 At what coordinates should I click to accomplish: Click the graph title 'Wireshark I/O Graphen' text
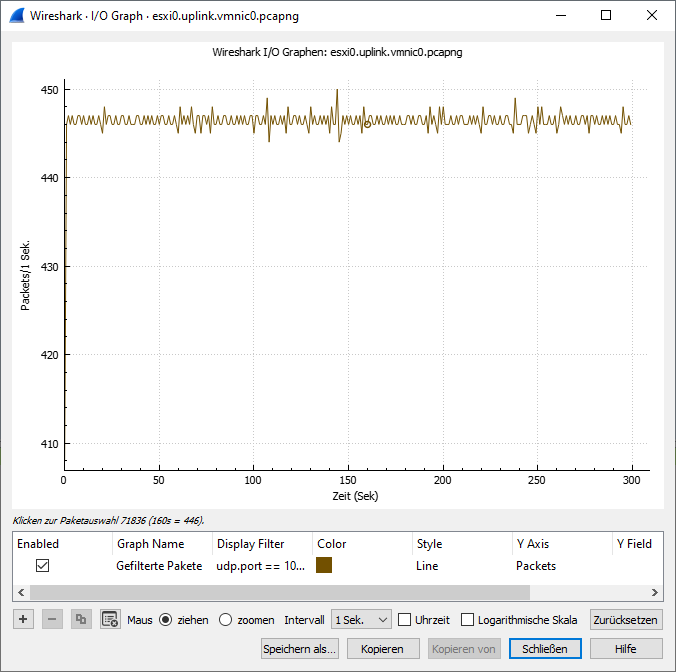tap(337, 52)
